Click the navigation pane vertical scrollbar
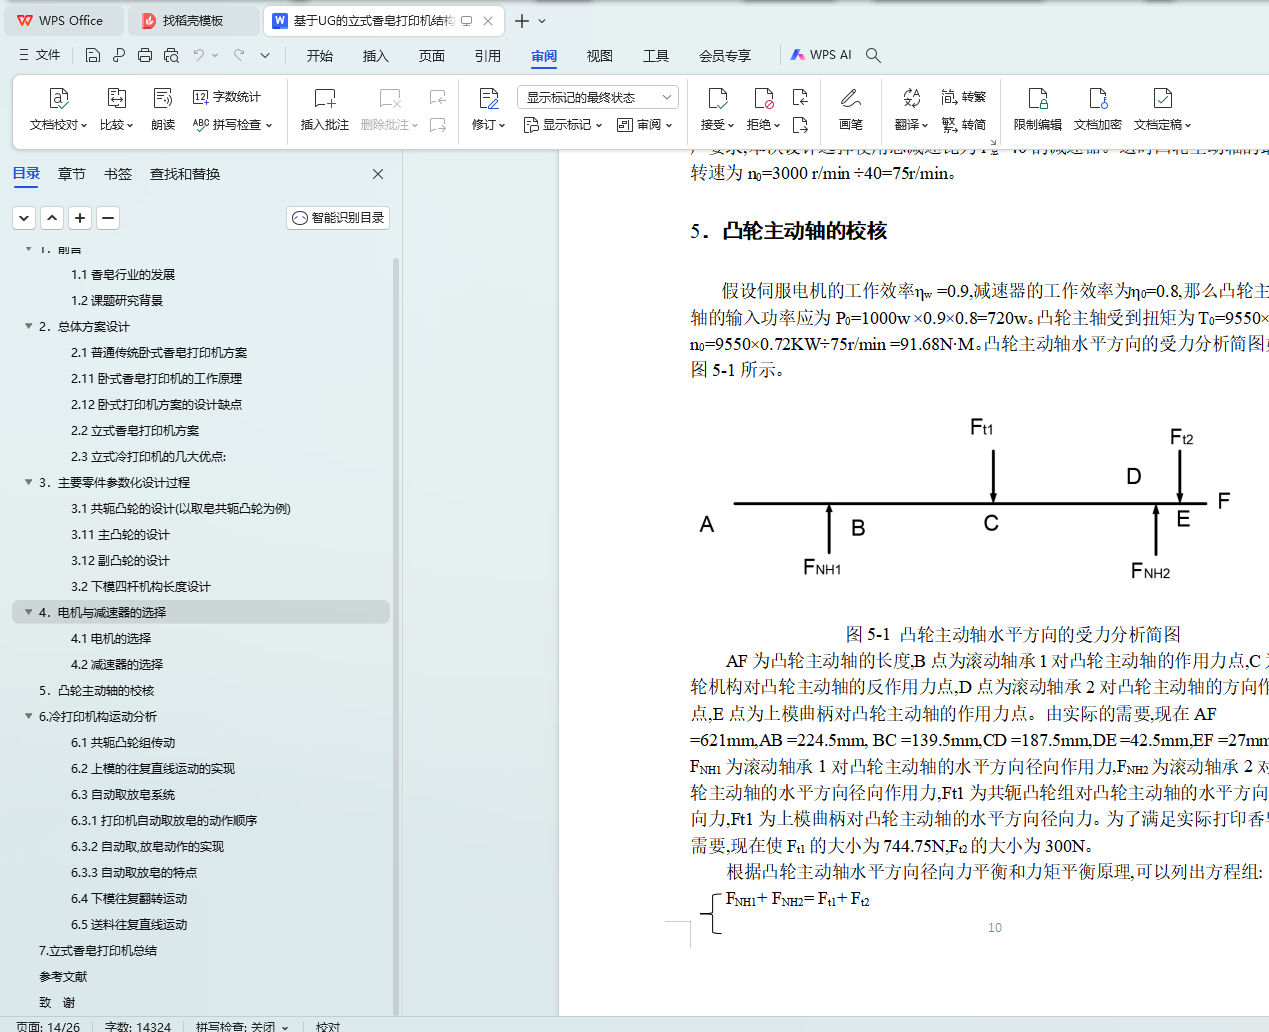The height and width of the screenshot is (1032, 1269). (x=396, y=635)
